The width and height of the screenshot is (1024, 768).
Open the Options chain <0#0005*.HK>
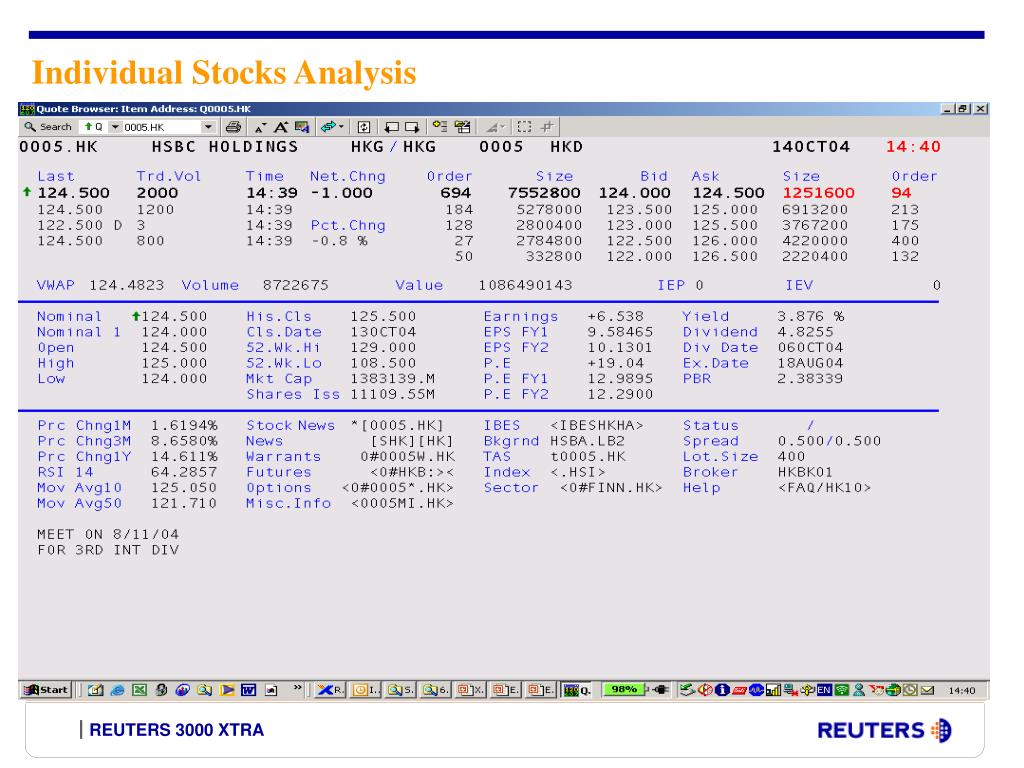coord(397,488)
